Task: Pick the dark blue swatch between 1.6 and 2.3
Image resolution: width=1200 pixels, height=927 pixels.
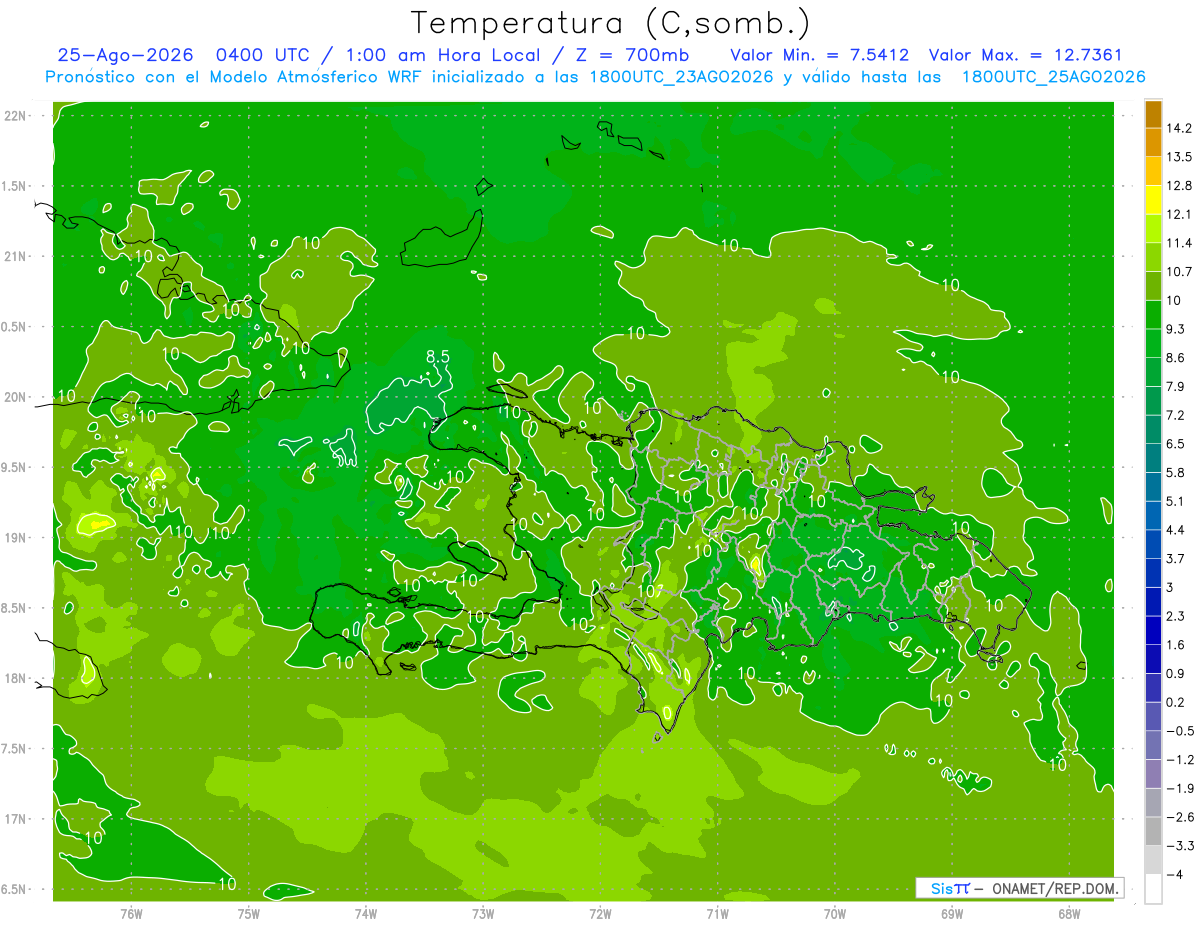Action: pos(1152,630)
